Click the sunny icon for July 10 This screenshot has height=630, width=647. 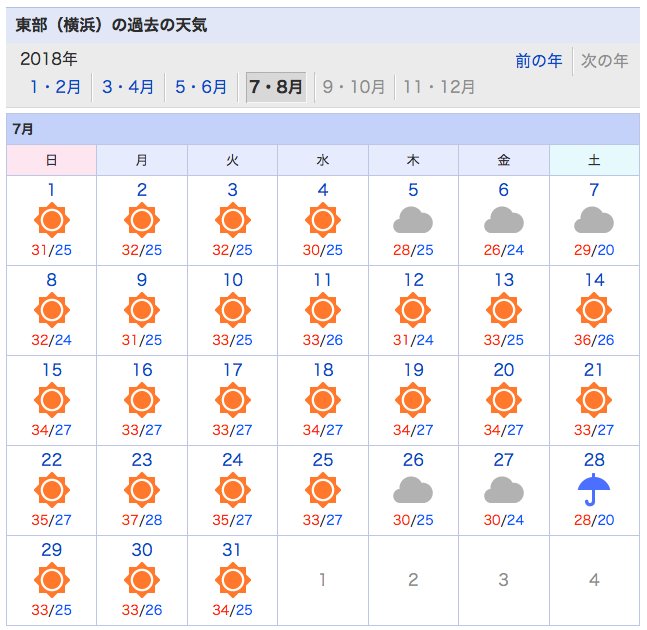[x=233, y=310]
